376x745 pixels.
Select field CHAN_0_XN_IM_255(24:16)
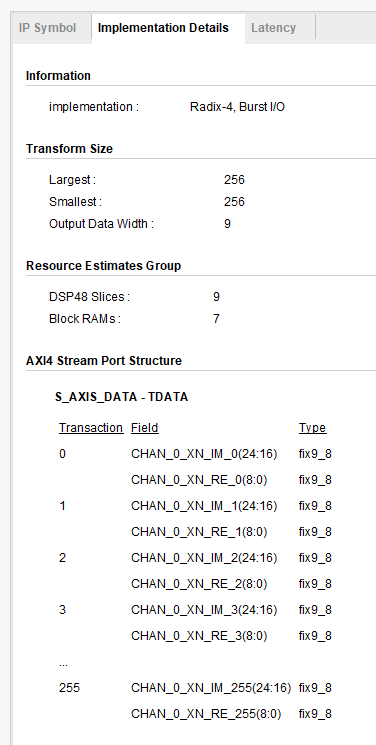click(x=211, y=688)
